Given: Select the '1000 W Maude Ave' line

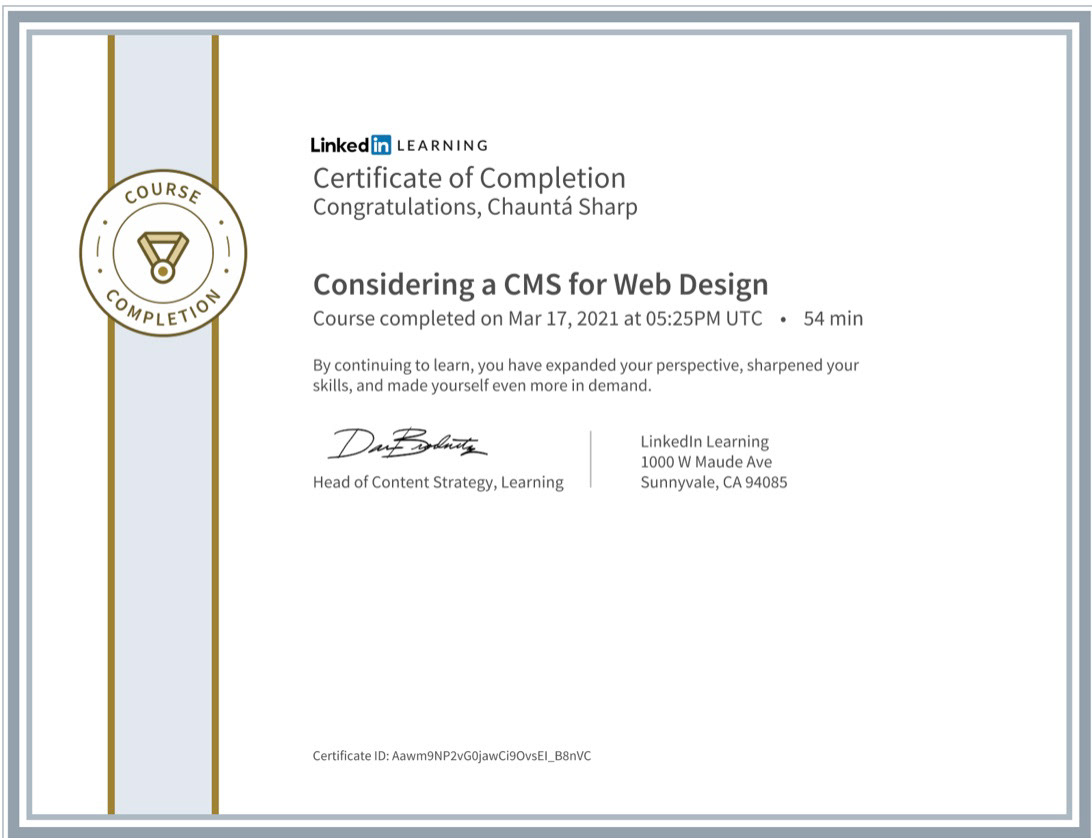Looking at the screenshot, I should click(x=706, y=462).
